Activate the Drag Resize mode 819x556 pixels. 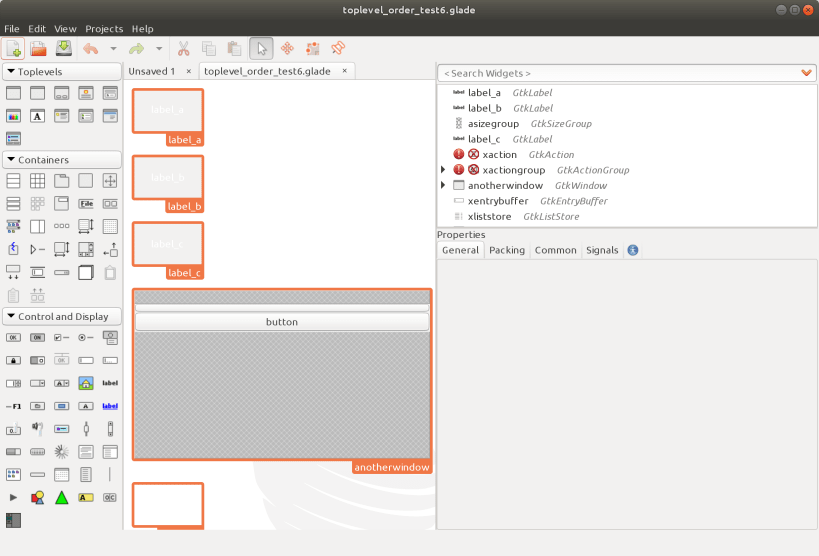[x=287, y=49]
